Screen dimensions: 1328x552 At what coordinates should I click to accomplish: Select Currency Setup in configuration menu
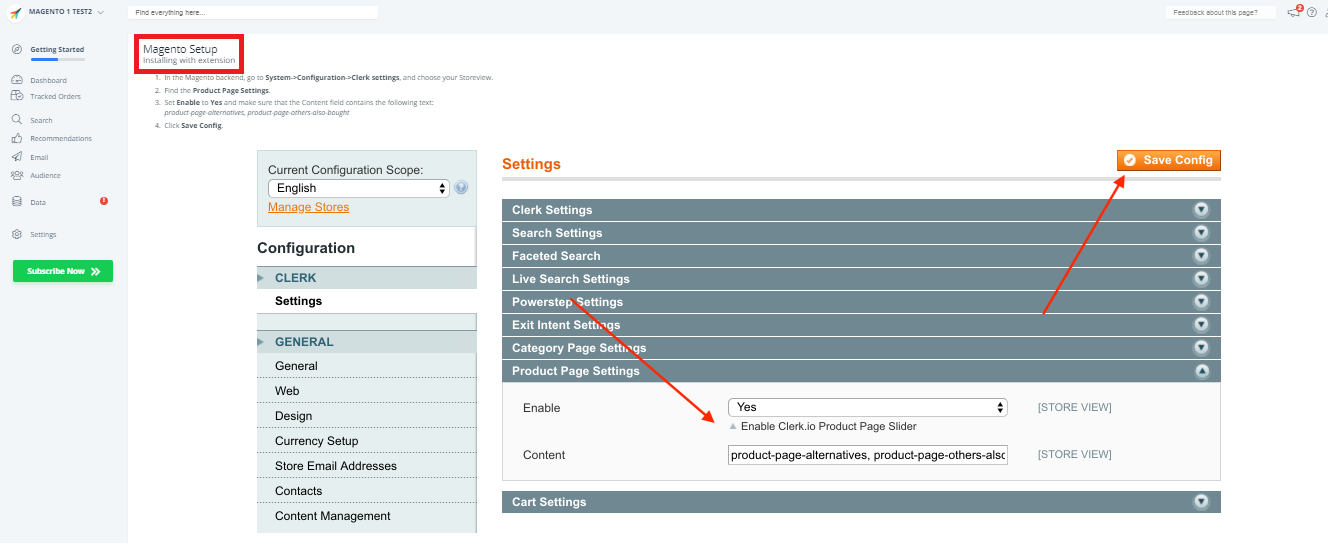[x=316, y=441]
